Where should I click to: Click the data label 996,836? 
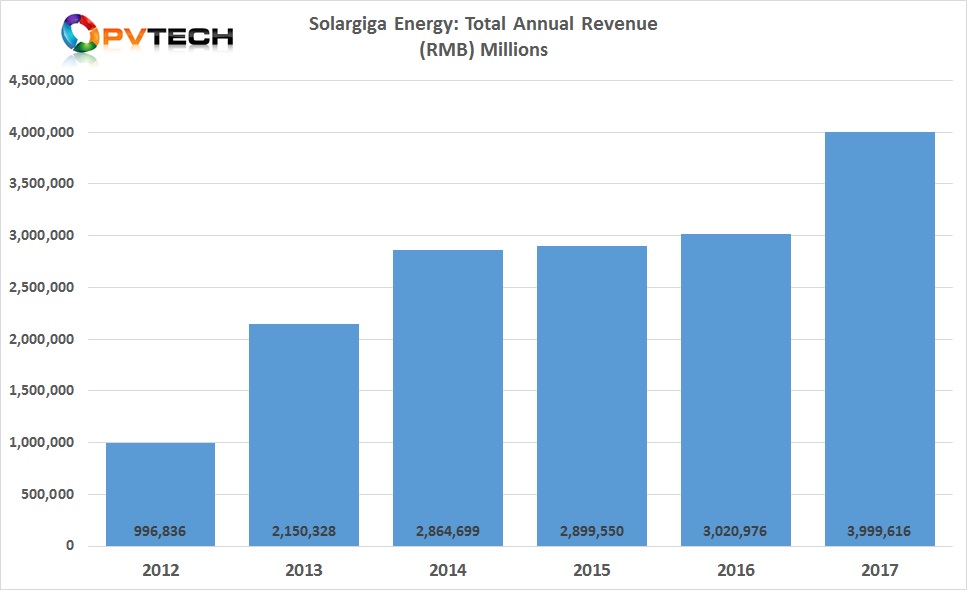[x=160, y=531]
